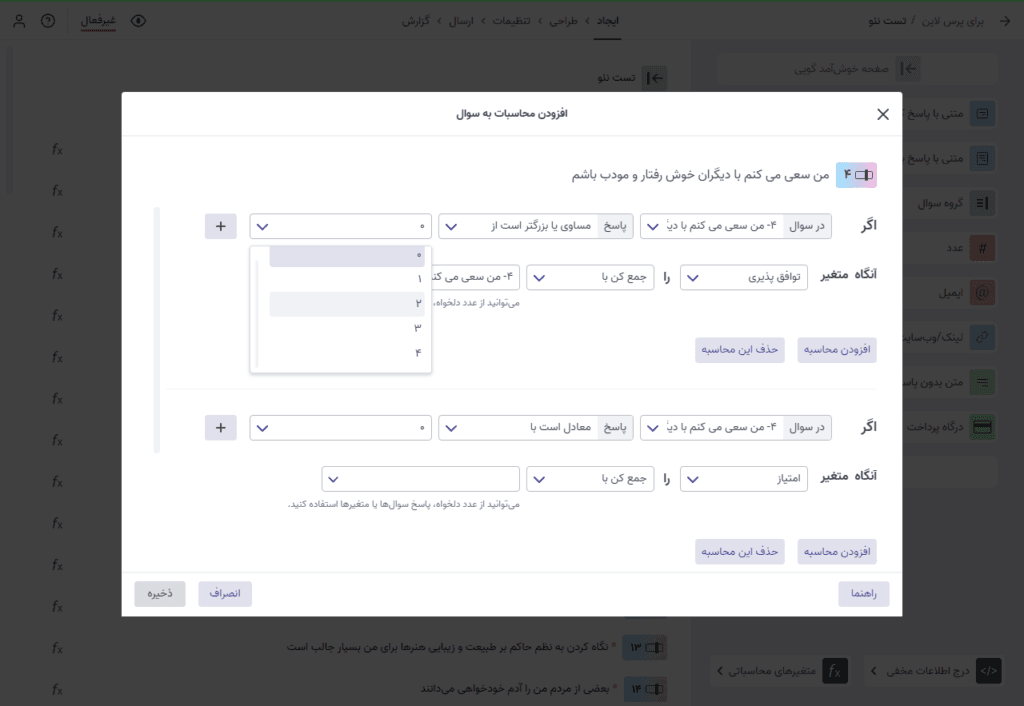Switch to the تنظیمات tab
1024x706 pixels.
511,21
